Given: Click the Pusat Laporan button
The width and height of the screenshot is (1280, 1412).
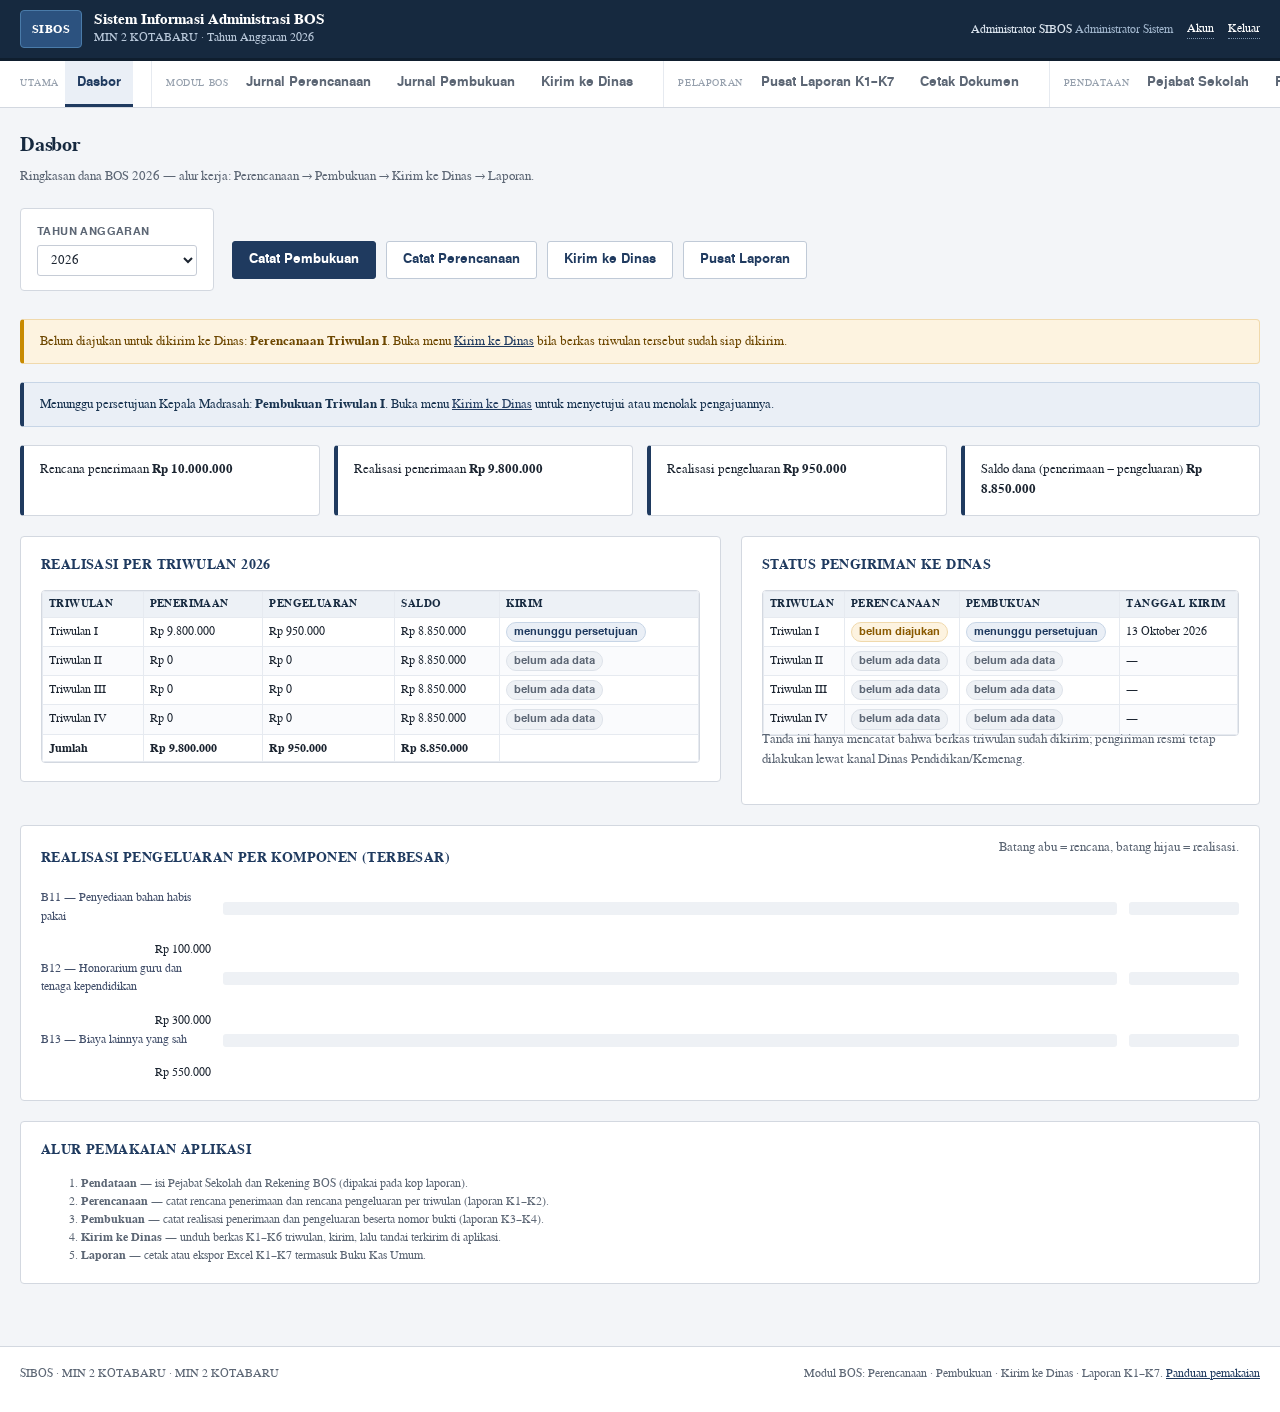Looking at the screenshot, I should (x=745, y=260).
